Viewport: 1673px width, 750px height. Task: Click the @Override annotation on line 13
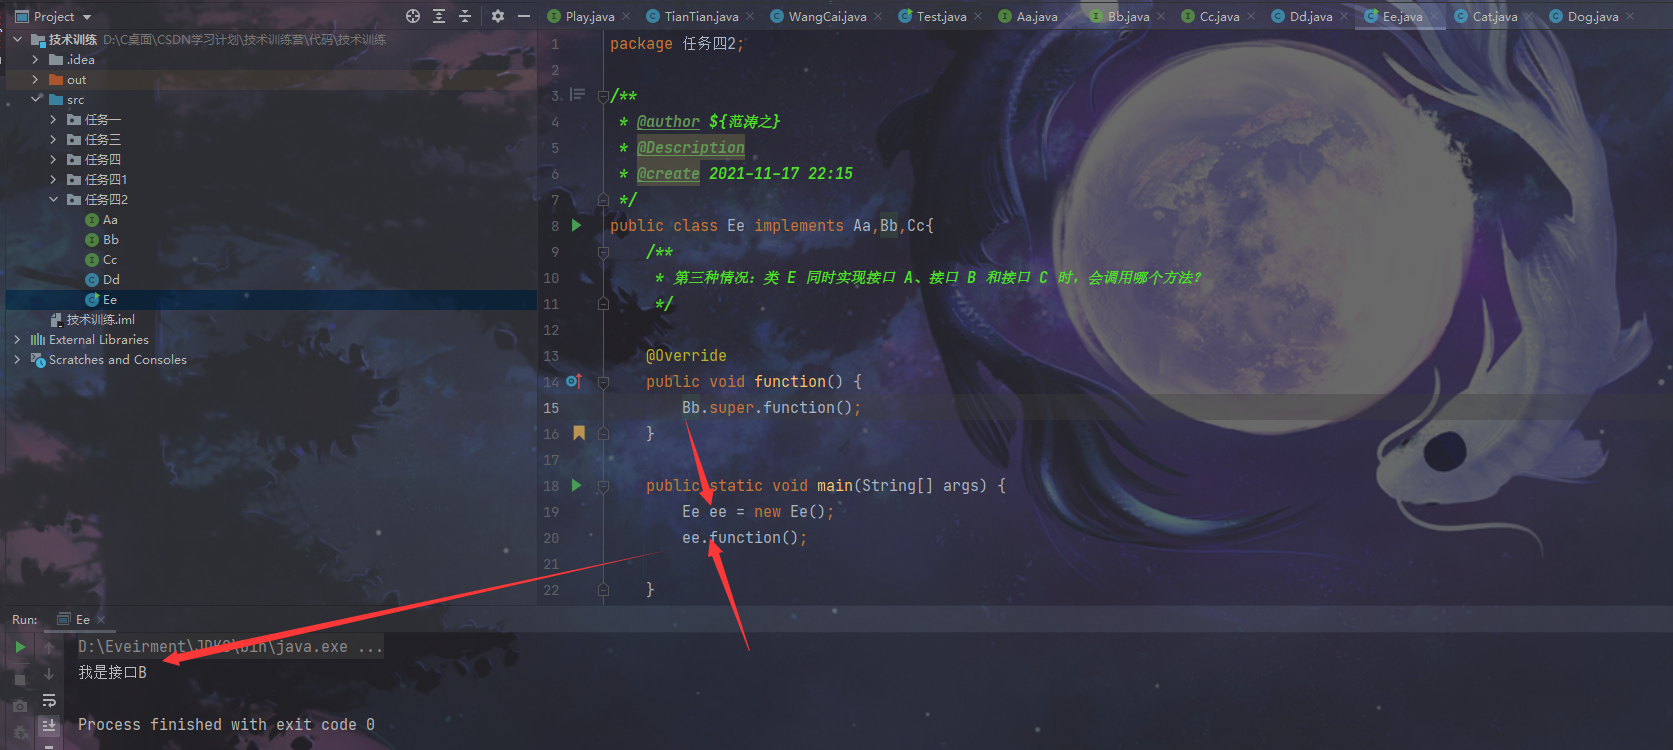tap(686, 356)
